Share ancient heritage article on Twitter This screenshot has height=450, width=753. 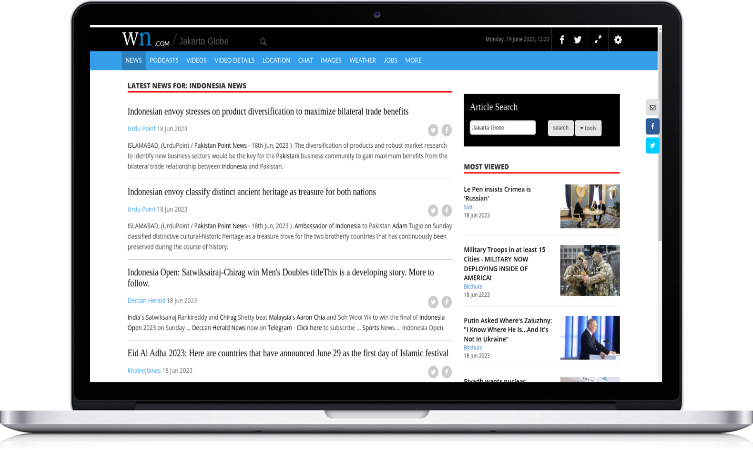pyautogui.click(x=433, y=210)
